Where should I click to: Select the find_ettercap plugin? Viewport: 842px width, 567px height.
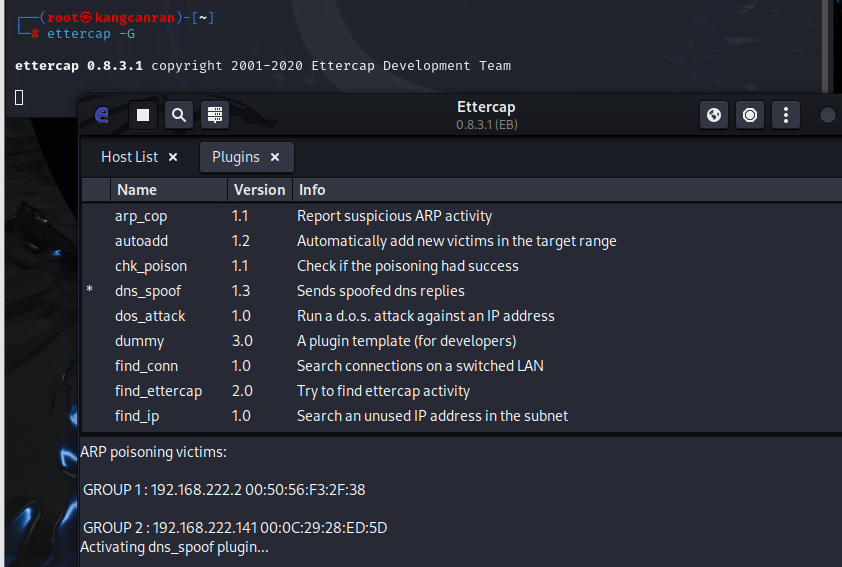pyautogui.click(x=462, y=391)
